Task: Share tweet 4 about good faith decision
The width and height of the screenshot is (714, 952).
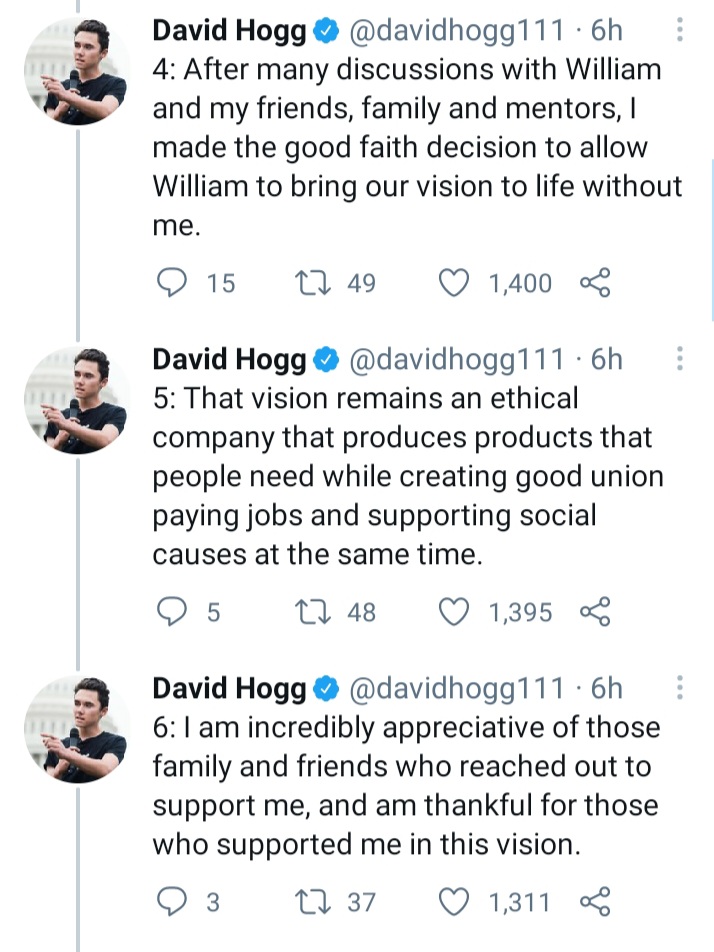Action: tap(594, 284)
